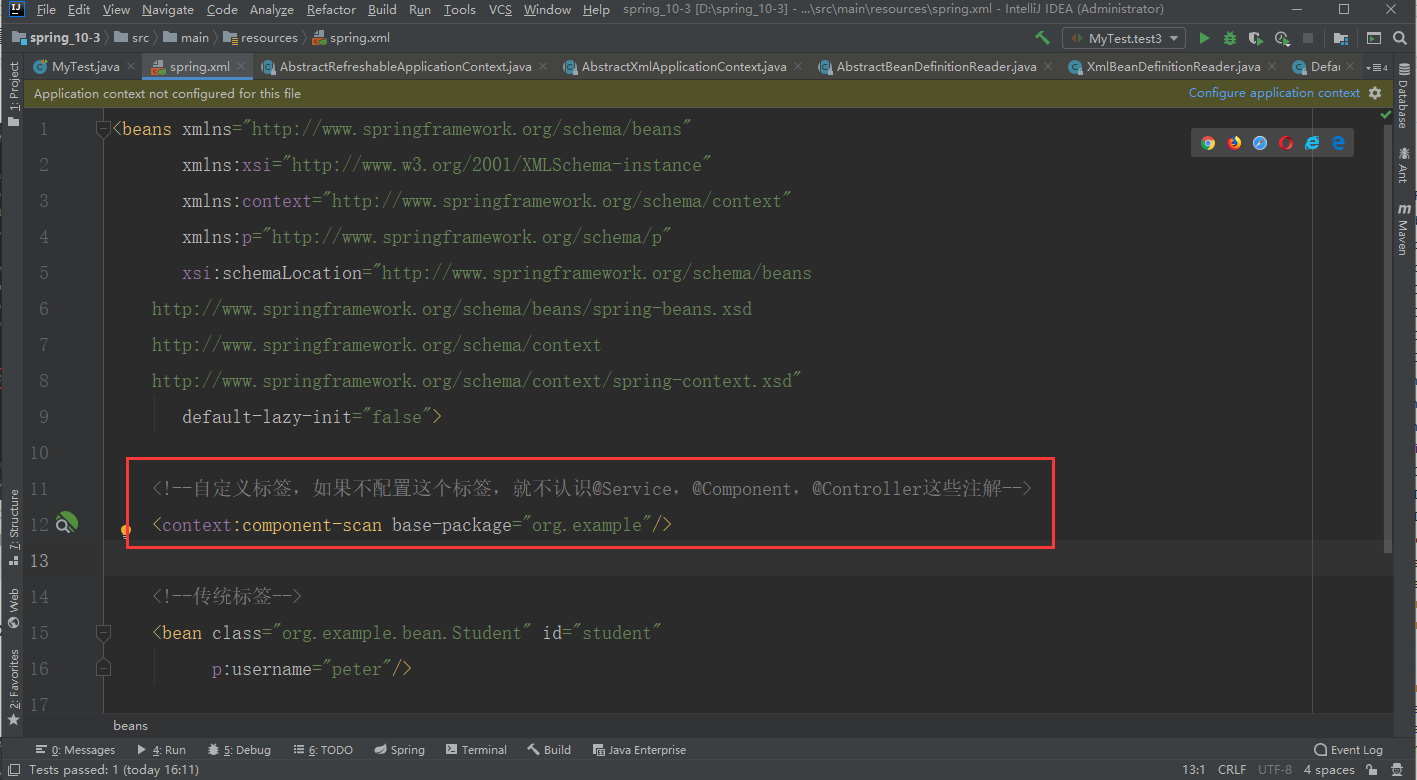Open the Ant tool window
Screen dimensions: 1417x780
coord(1403,164)
